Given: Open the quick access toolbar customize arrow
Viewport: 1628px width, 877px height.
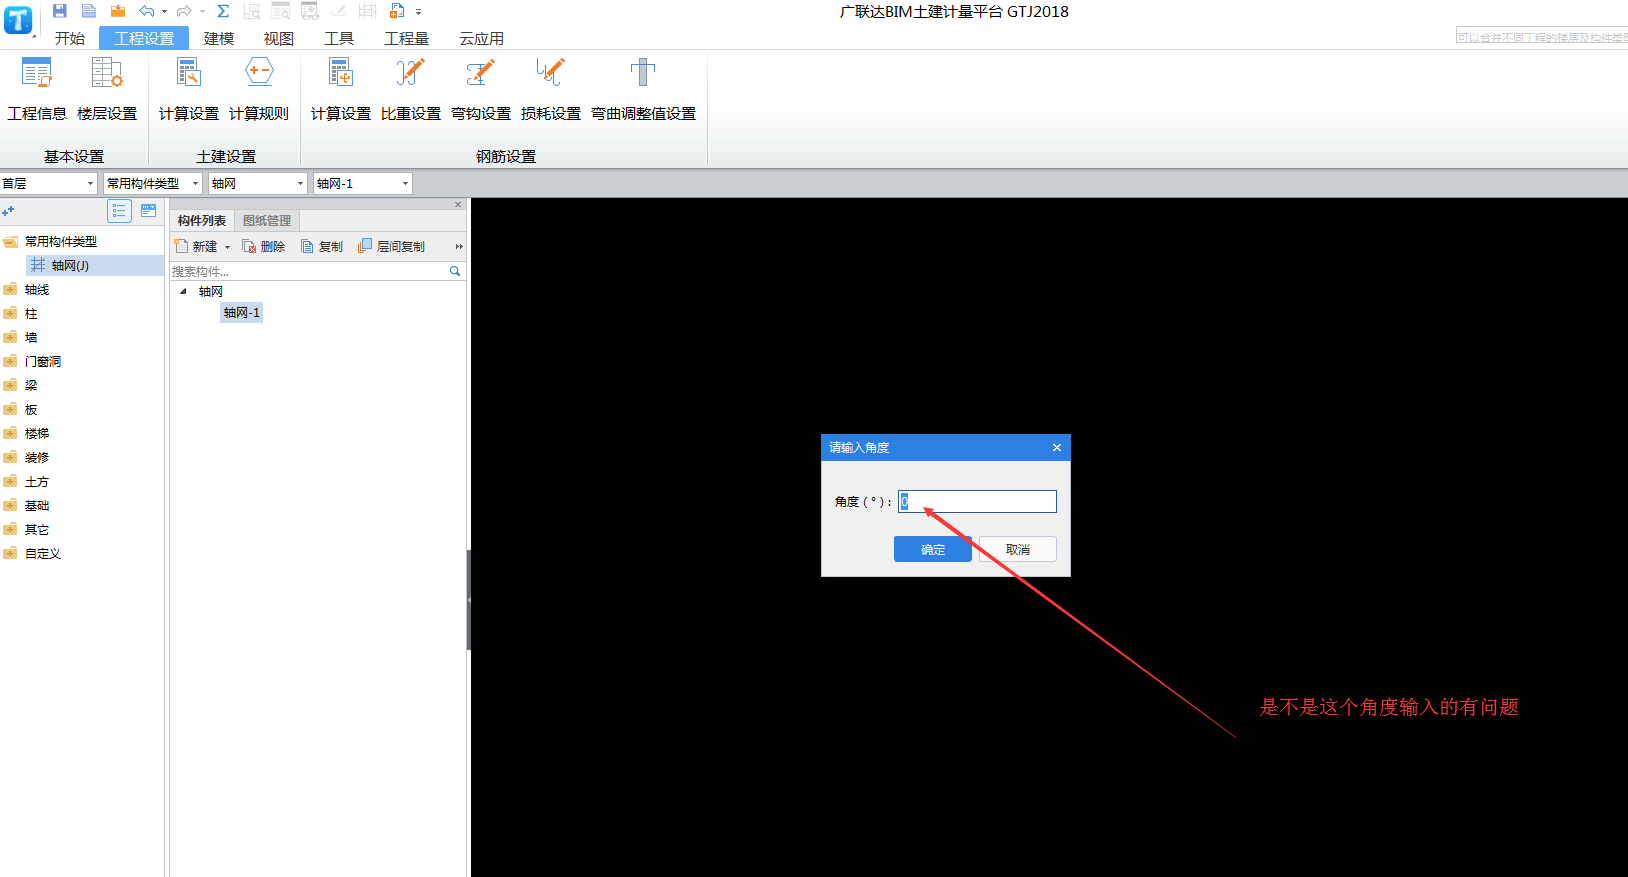Looking at the screenshot, I should point(418,12).
